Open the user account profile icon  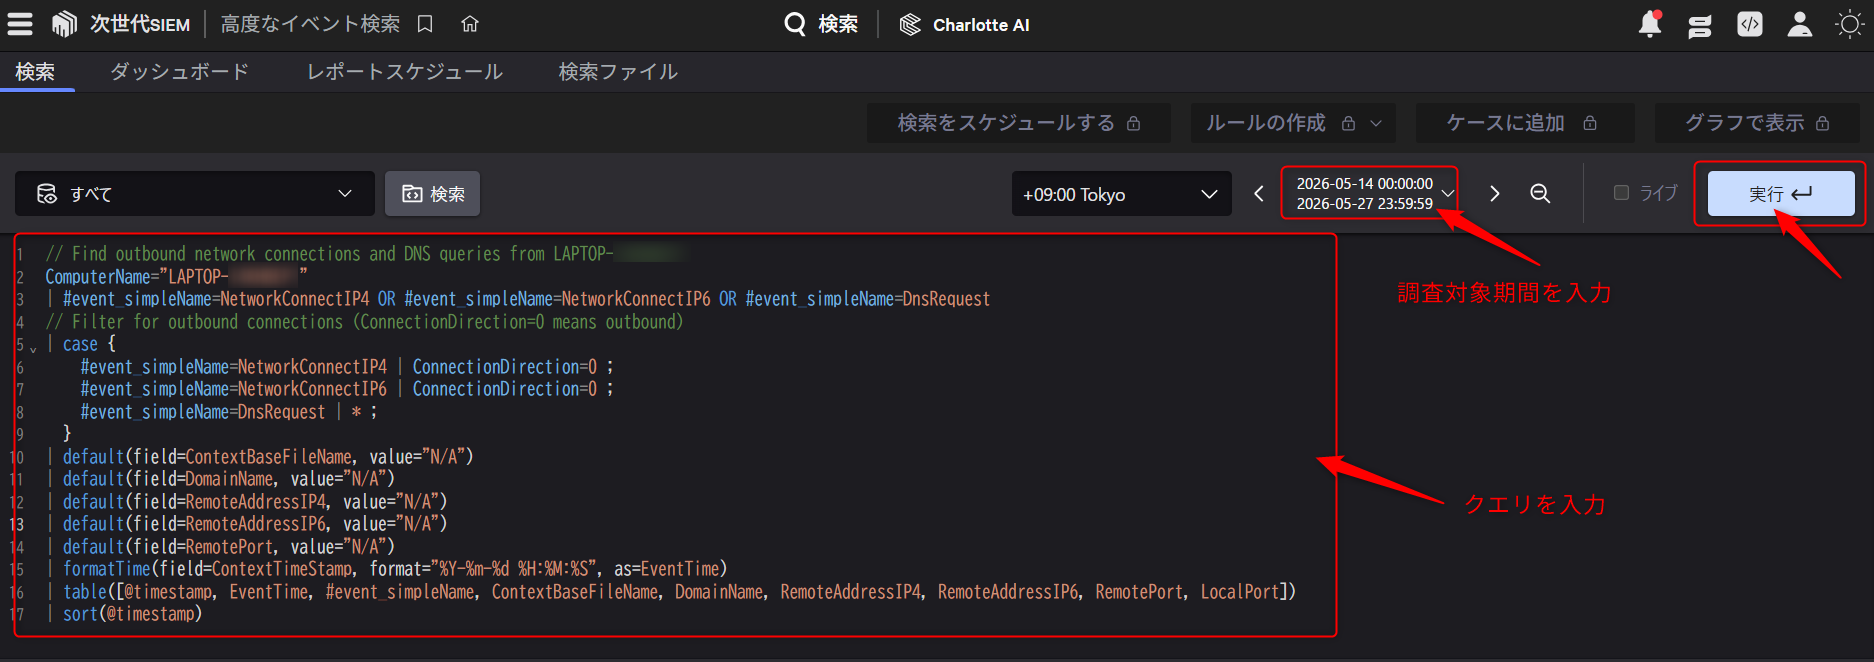point(1800,24)
